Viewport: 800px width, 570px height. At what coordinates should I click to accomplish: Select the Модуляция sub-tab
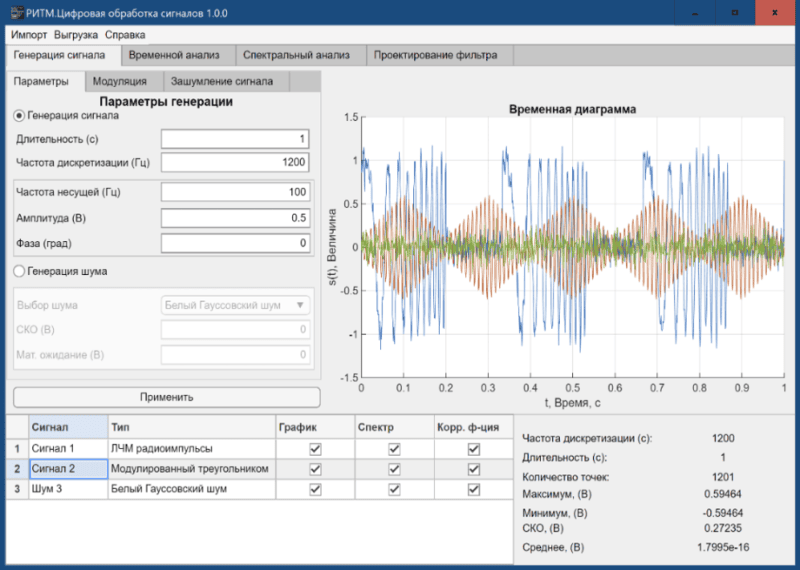coord(119,81)
